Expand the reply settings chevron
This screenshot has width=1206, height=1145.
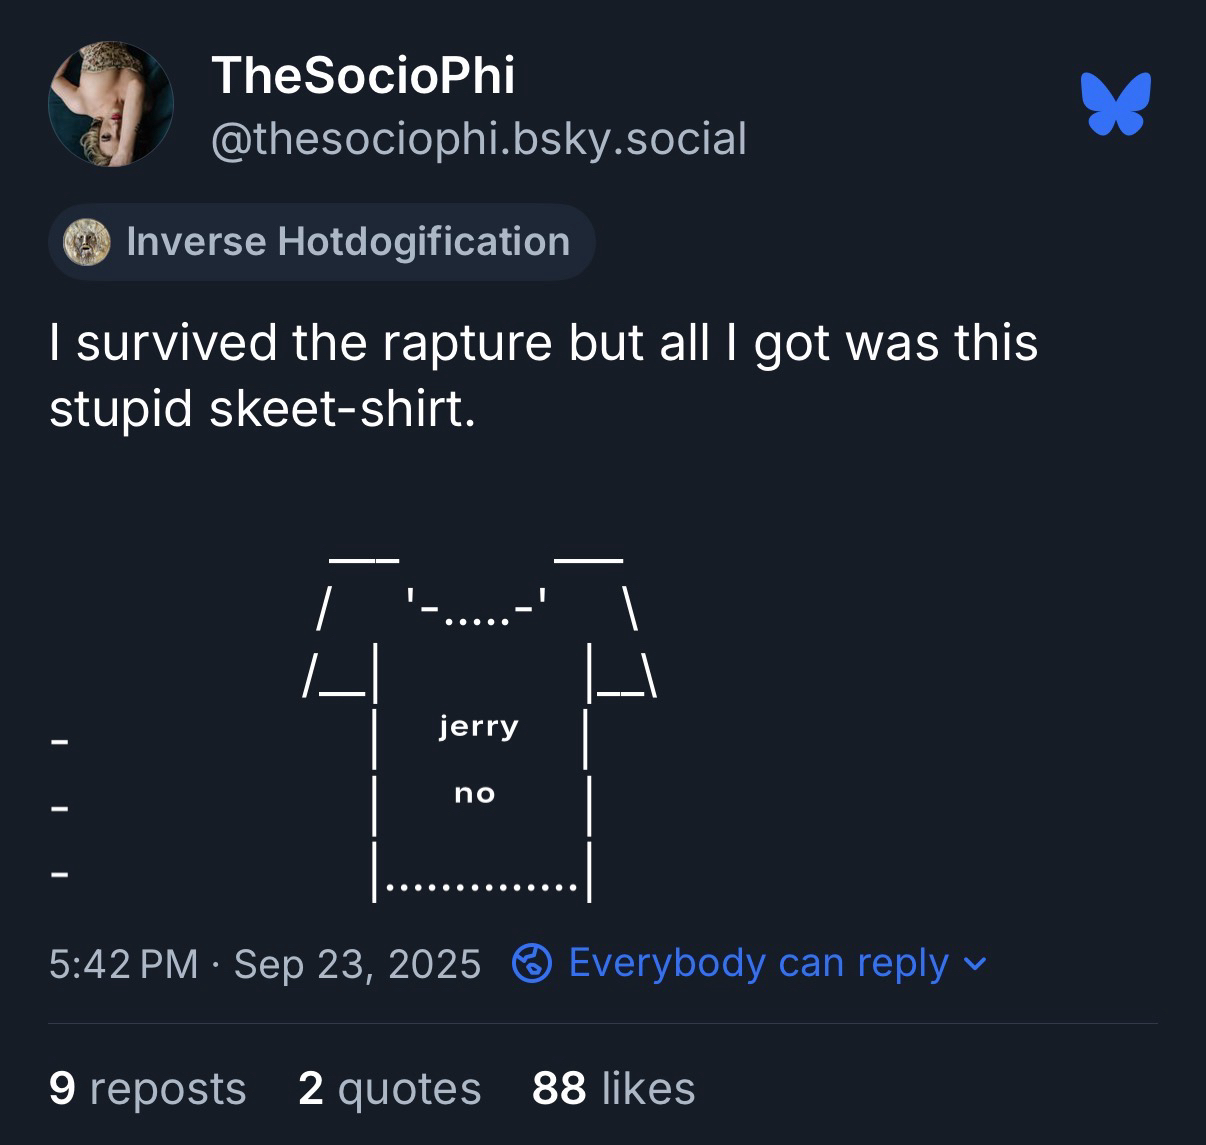coord(975,964)
